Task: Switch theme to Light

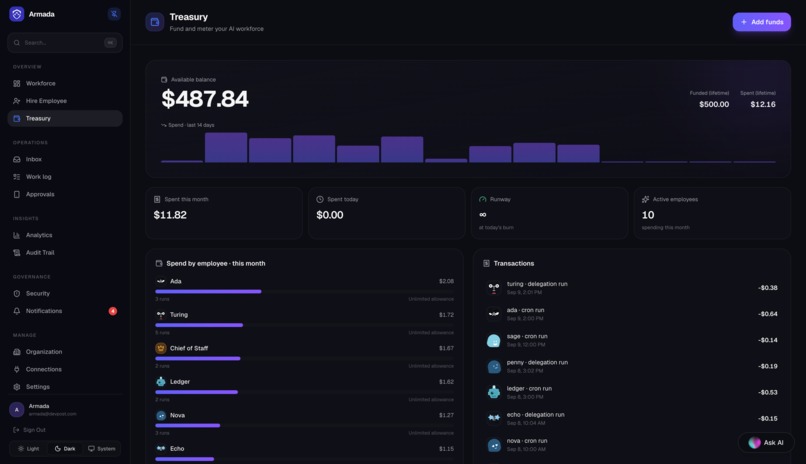Action: coord(28,449)
